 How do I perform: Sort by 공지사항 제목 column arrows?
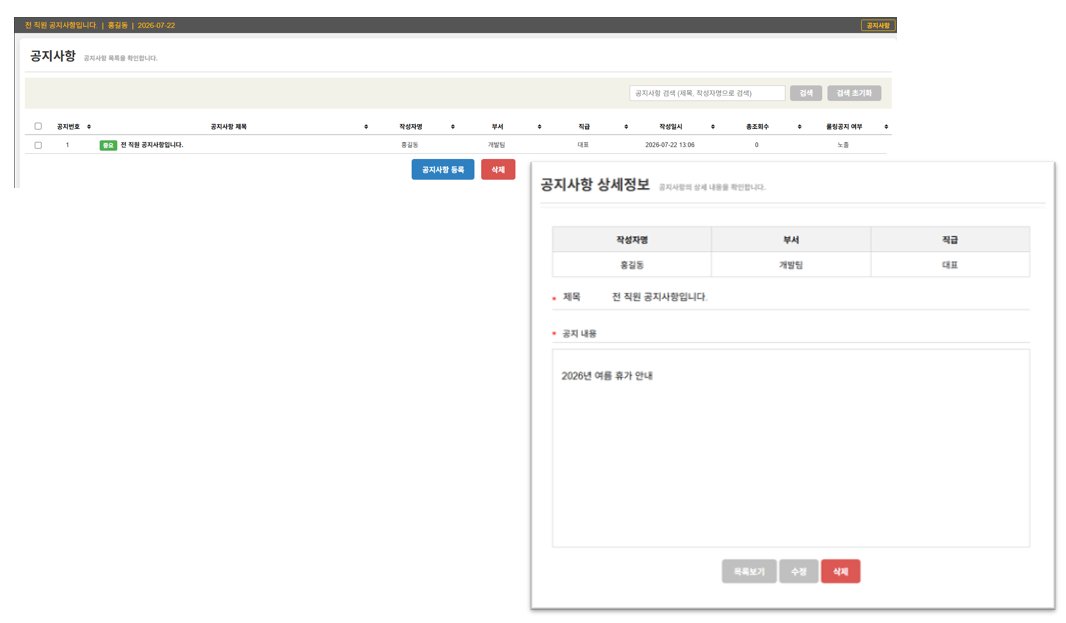tap(366, 127)
